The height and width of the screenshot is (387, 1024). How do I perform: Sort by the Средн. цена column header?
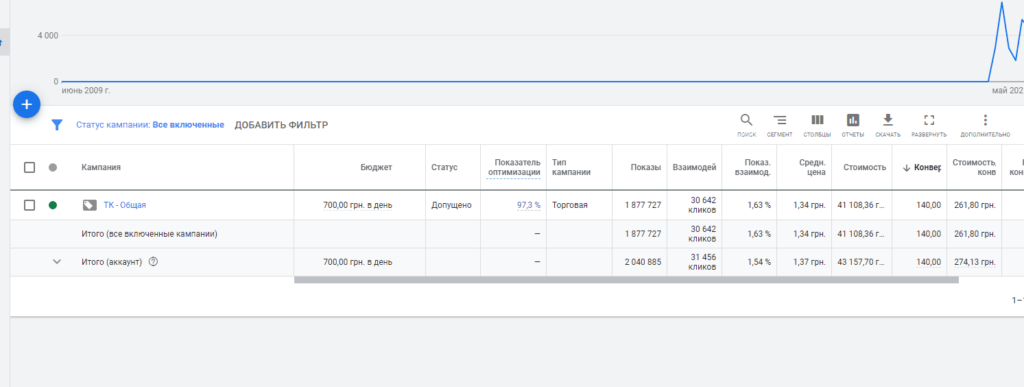(812, 167)
